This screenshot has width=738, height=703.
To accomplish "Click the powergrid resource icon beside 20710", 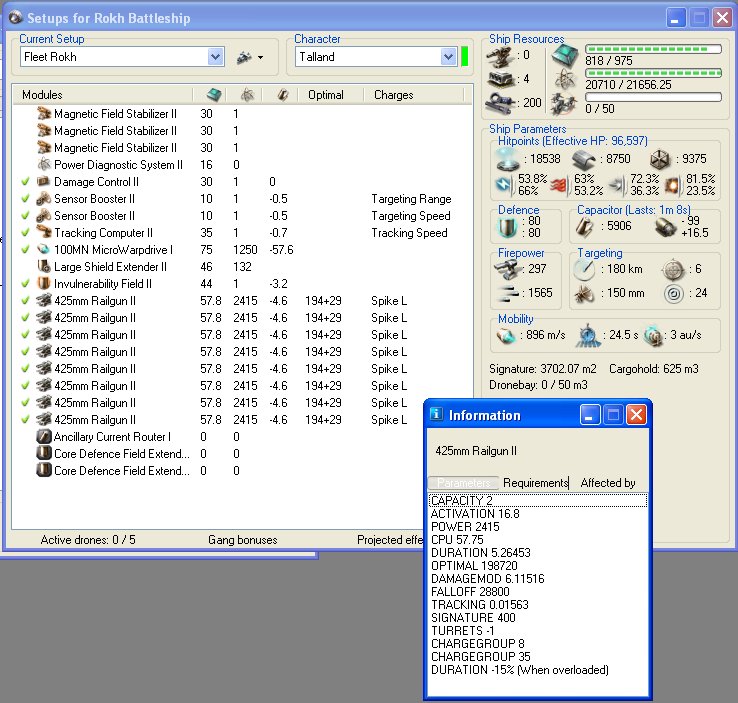I will point(564,80).
